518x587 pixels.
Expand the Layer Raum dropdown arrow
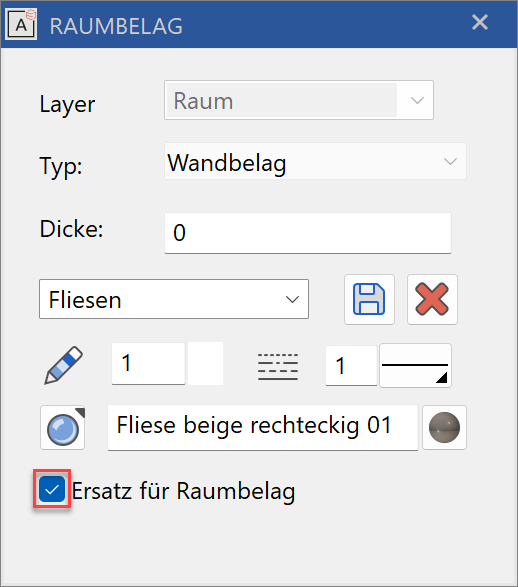pos(417,100)
